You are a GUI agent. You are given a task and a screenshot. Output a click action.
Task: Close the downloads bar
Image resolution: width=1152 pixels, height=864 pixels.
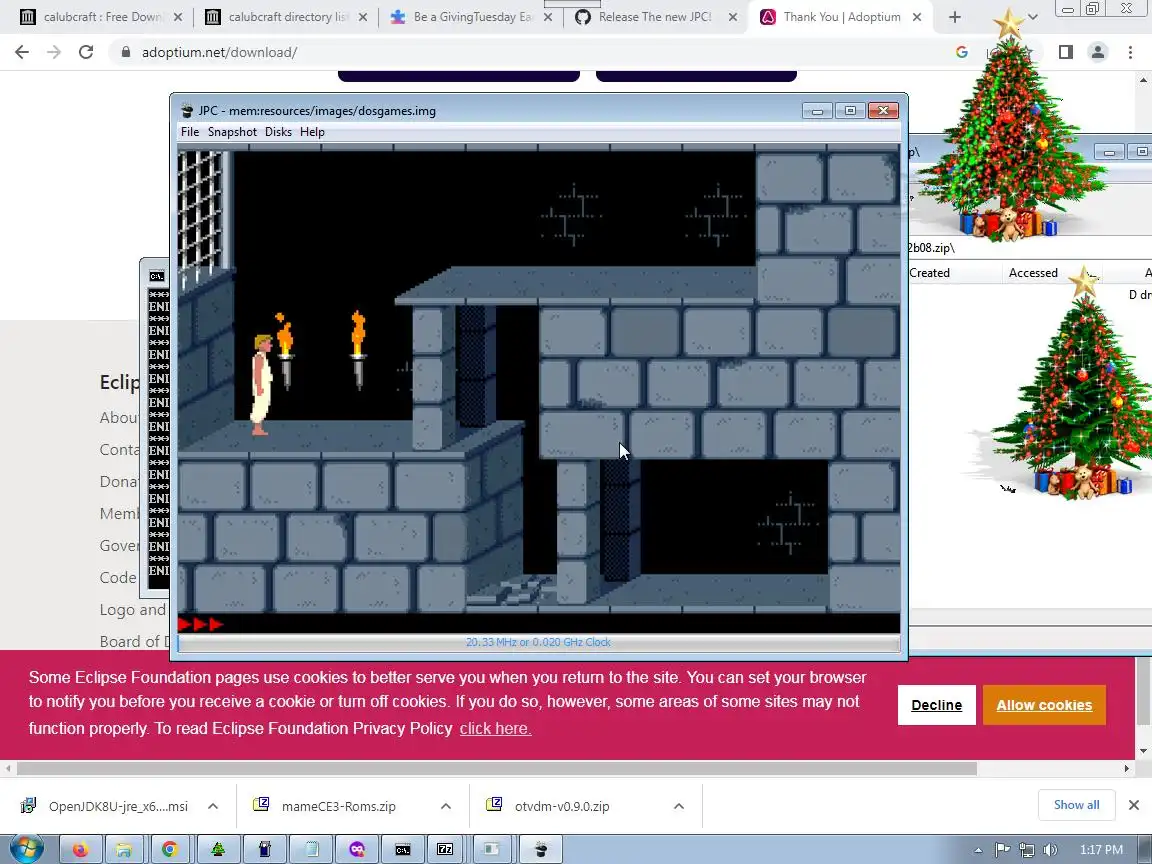1134,805
